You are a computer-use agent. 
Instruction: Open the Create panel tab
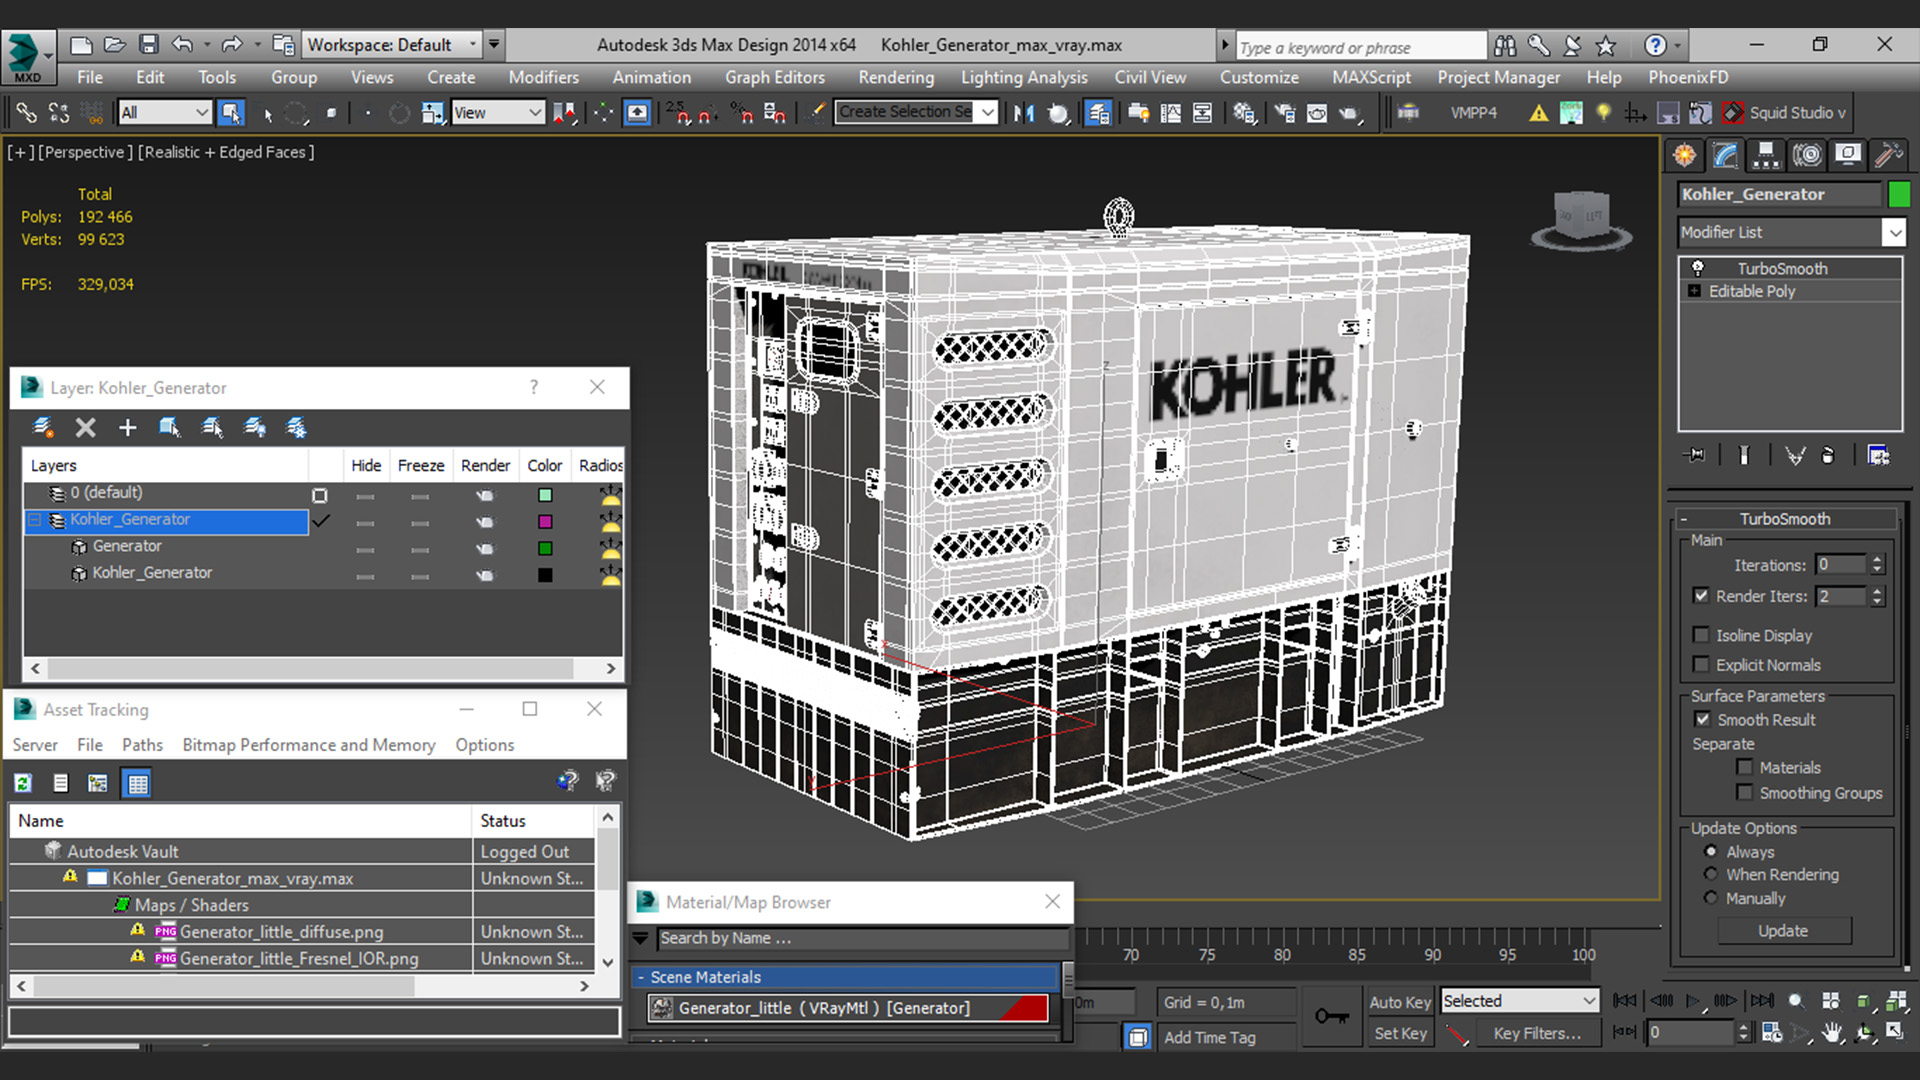coord(1685,155)
